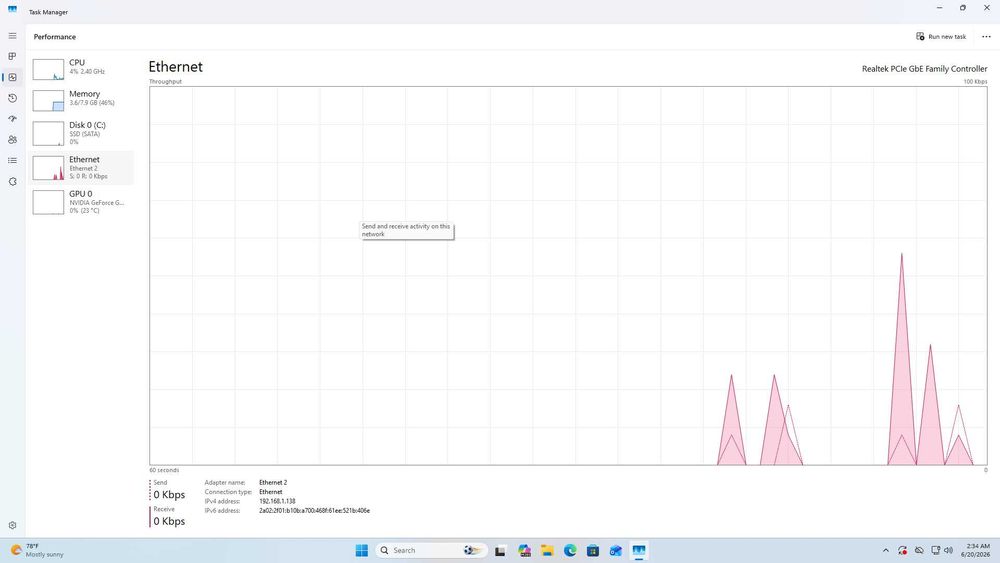Click the Send 0 Kbps value
This screenshot has width=1000, height=563.
(x=169, y=495)
